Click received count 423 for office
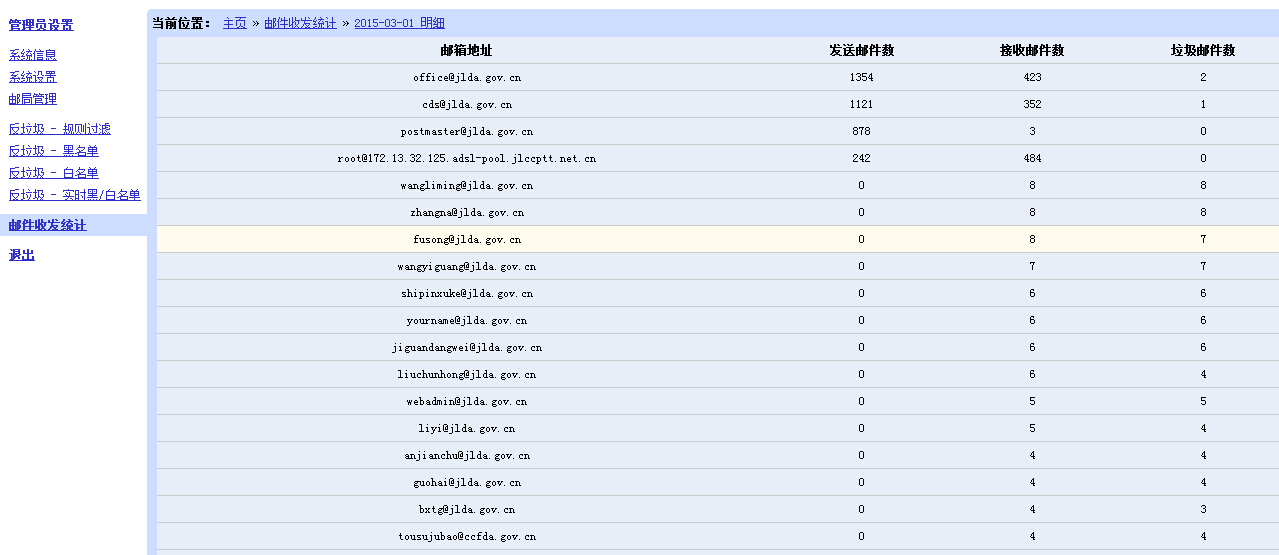1279x555 pixels. click(1032, 78)
